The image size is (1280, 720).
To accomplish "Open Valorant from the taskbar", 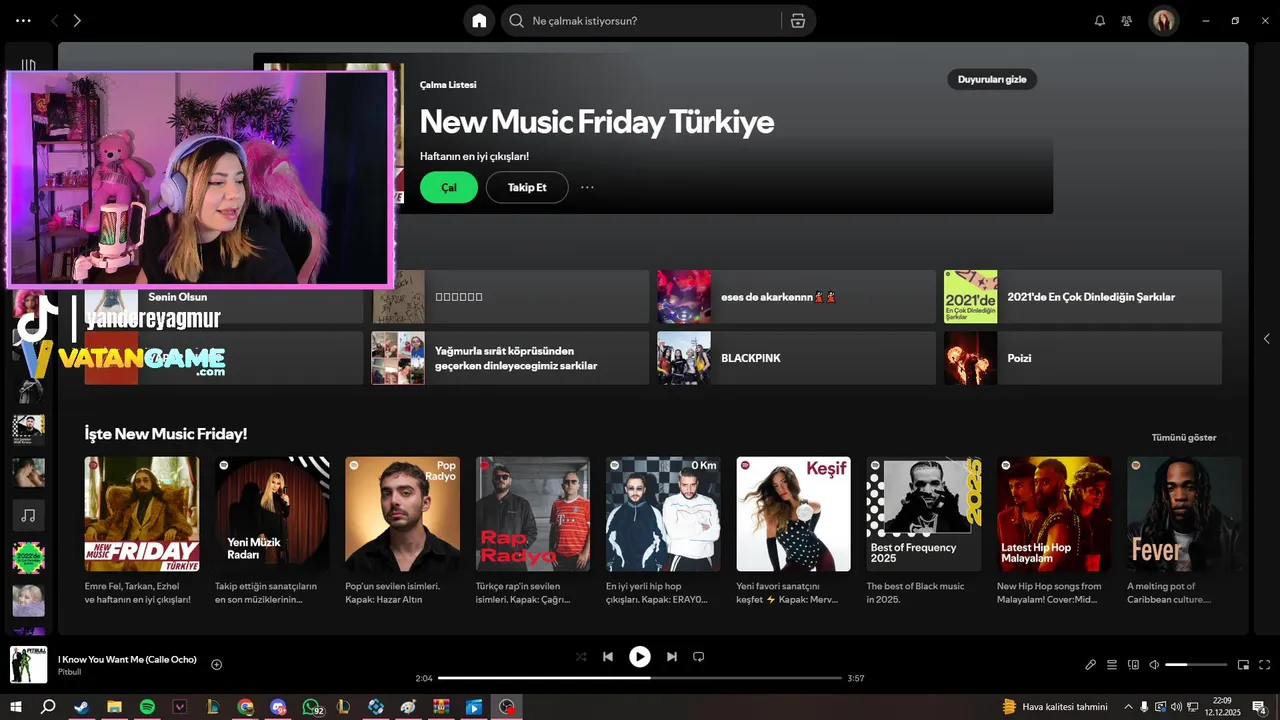I will point(180,707).
